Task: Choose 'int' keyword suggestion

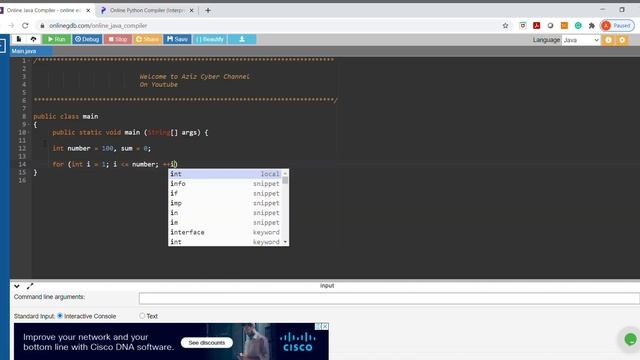Action: [x=225, y=242]
